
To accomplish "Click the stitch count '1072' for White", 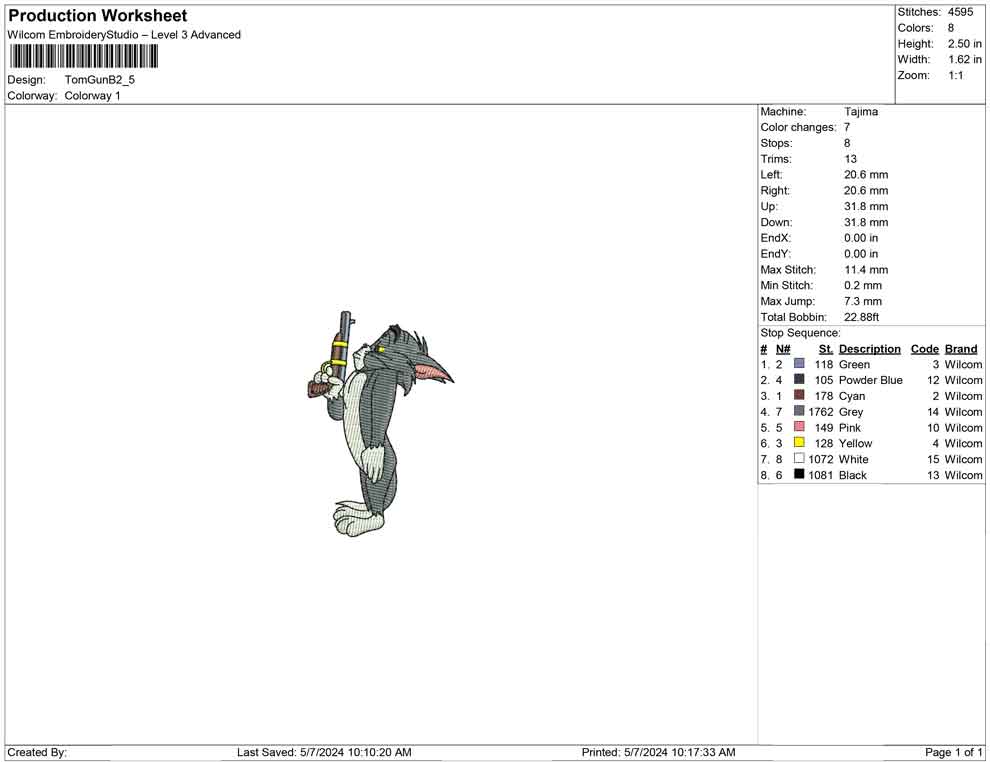I will point(821,459).
